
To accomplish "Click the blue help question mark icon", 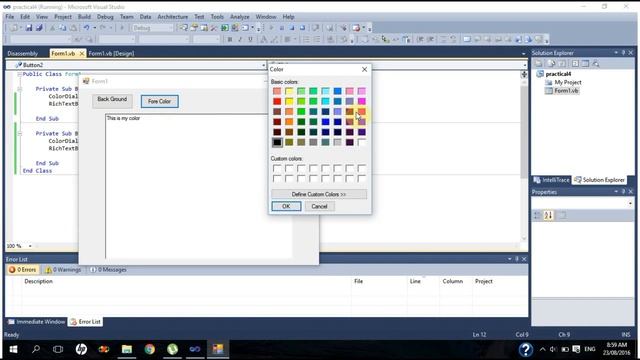I will pyautogui.click(x=525, y=349).
